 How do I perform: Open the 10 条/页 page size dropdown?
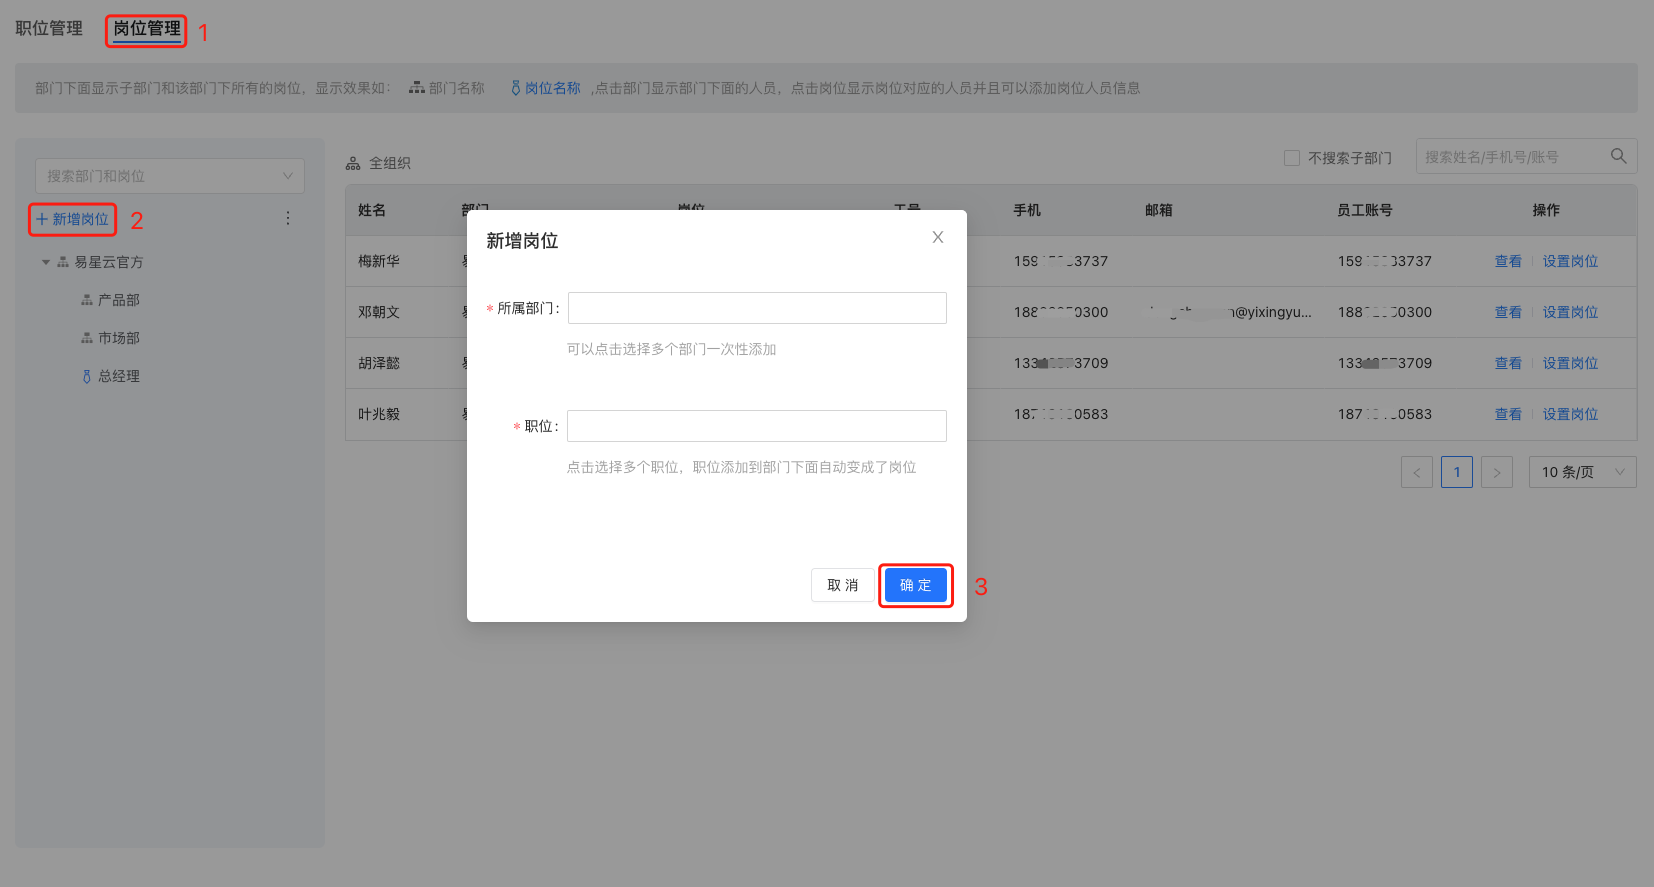pos(1582,472)
